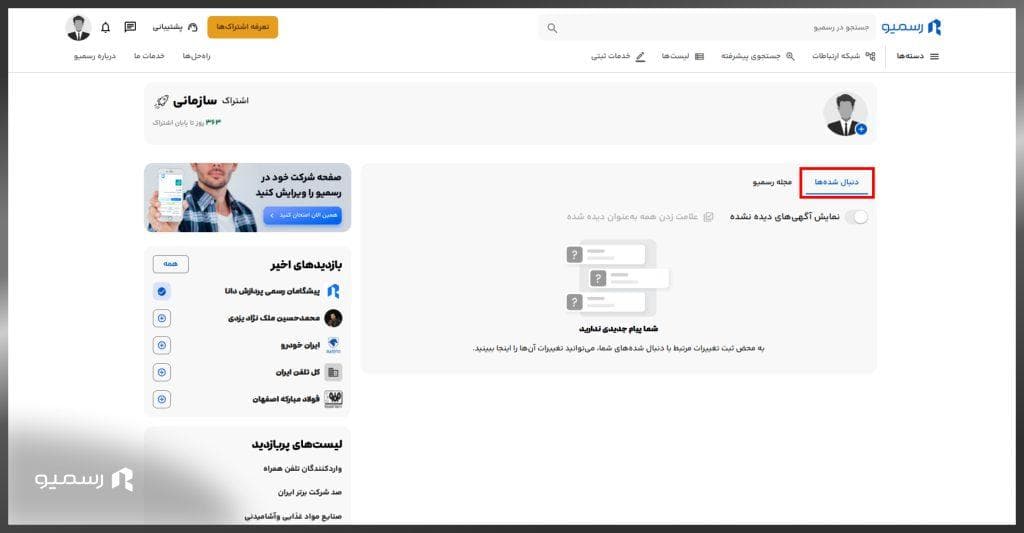Open جستجوی پیشرفته advanced search

pyautogui.click(x=758, y=56)
